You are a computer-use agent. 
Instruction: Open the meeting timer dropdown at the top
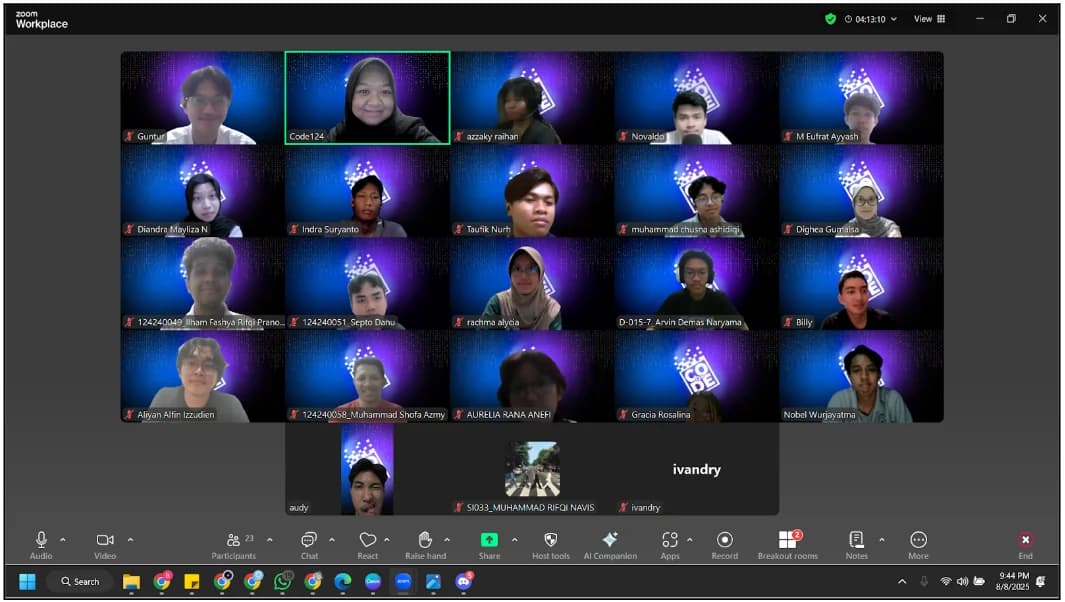[870, 19]
